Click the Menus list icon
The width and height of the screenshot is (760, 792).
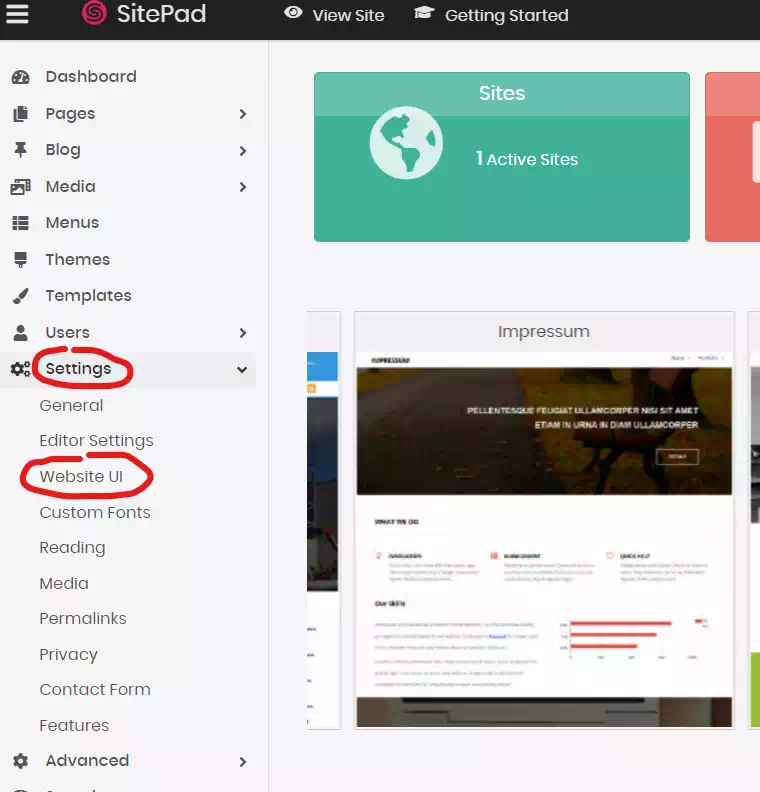21,223
